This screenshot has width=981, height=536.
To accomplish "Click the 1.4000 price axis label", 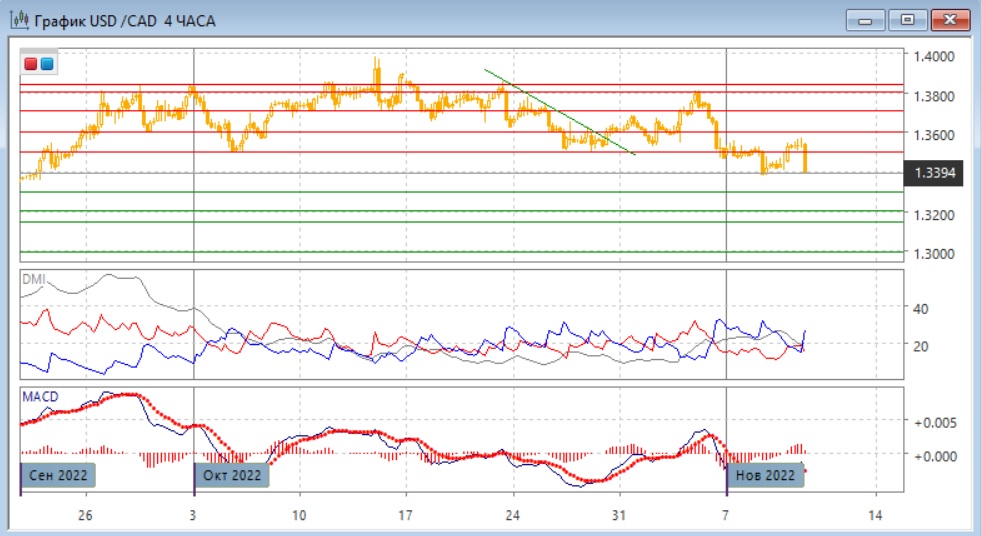I will 935,57.
